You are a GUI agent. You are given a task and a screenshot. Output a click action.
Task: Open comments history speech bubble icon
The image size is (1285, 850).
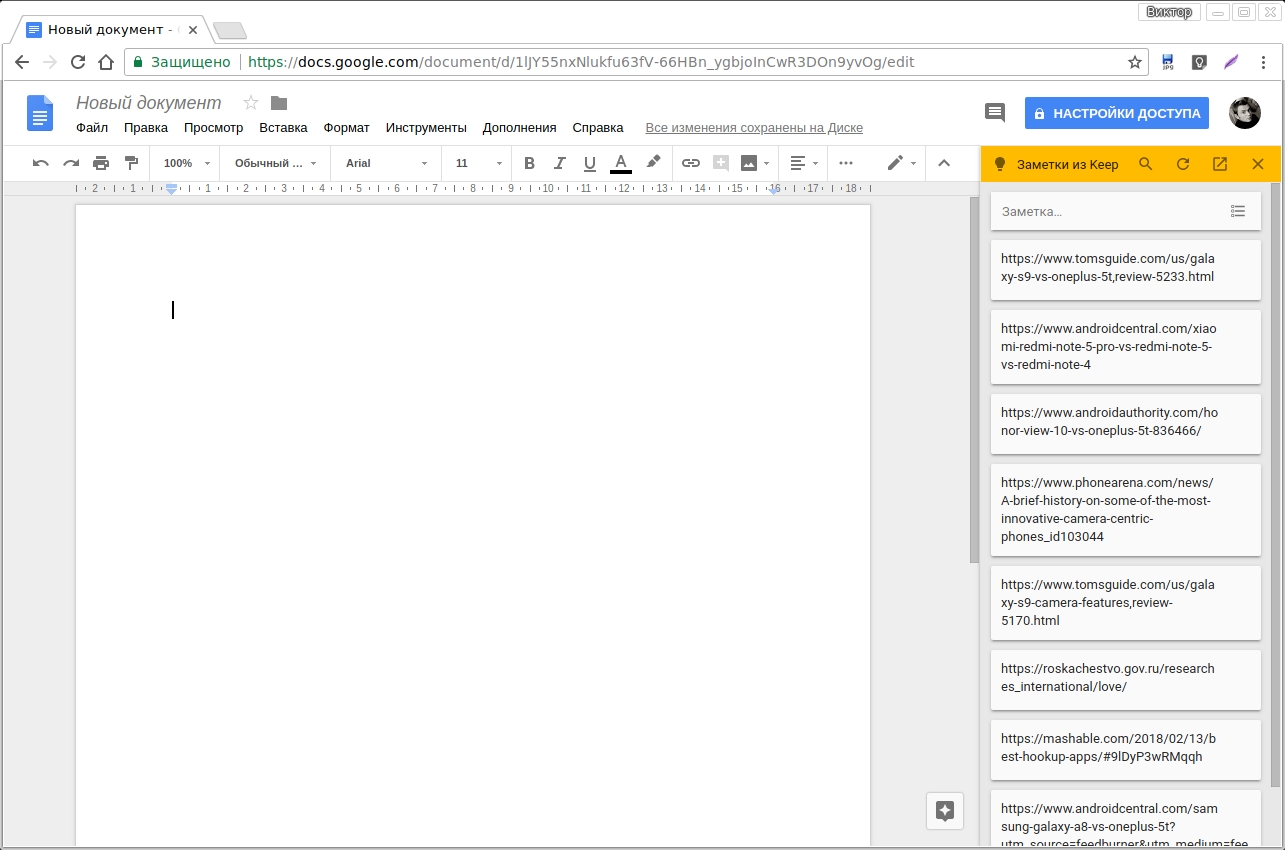[x=995, y=113]
